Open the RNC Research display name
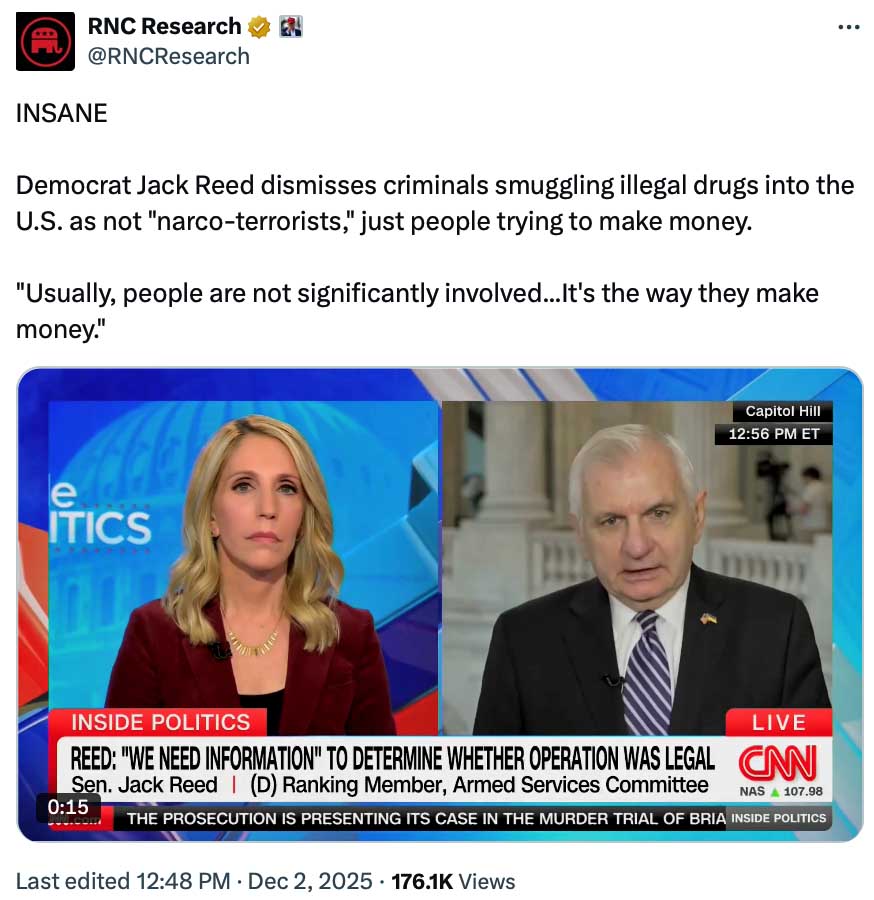Image resolution: width=874 pixels, height=900 pixels. tap(164, 26)
